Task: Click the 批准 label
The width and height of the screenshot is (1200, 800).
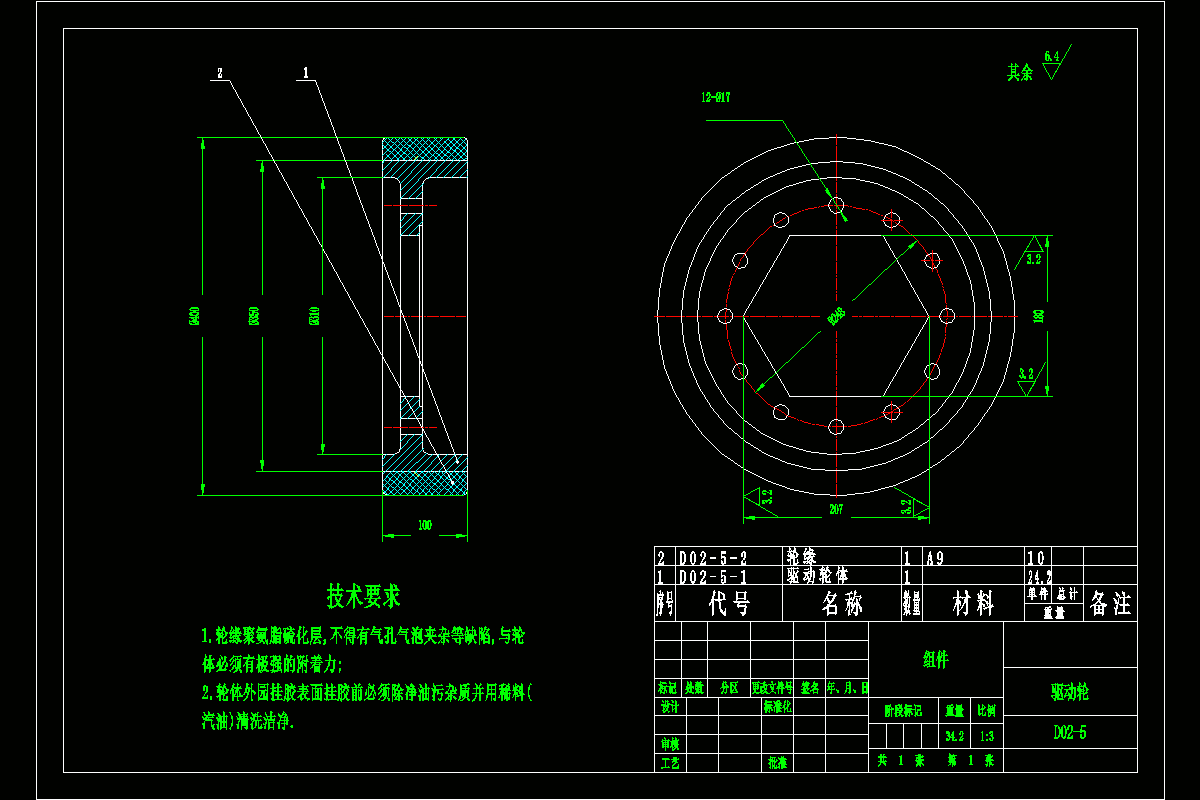Action: click(x=778, y=763)
